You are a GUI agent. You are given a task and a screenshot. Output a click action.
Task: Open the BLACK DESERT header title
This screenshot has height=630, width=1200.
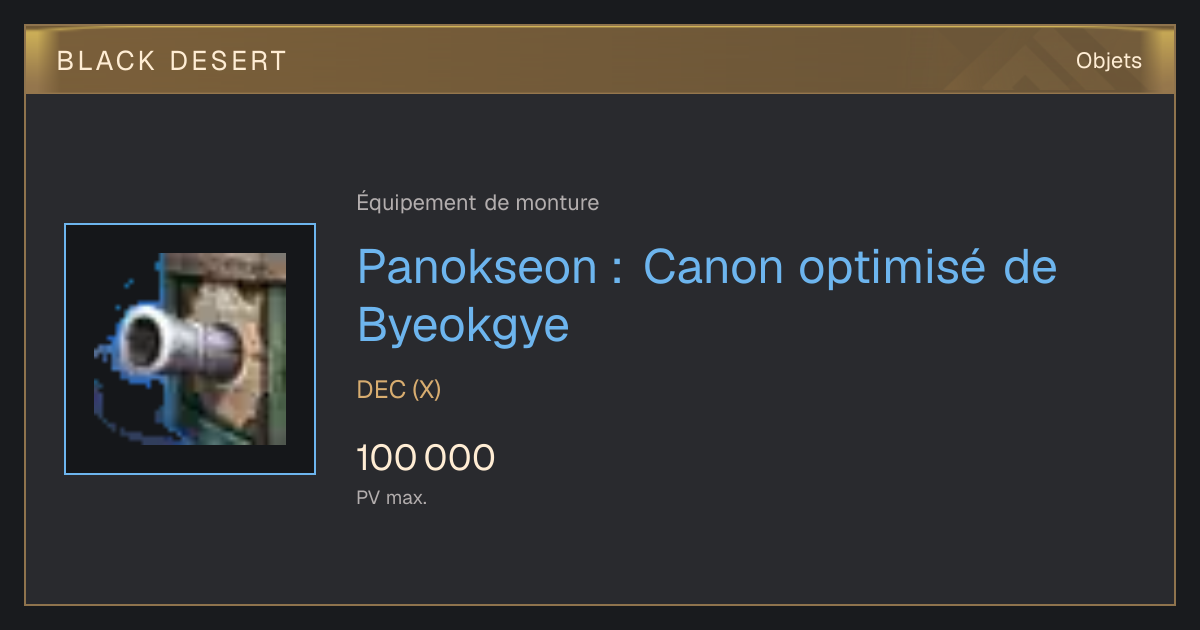click(172, 61)
